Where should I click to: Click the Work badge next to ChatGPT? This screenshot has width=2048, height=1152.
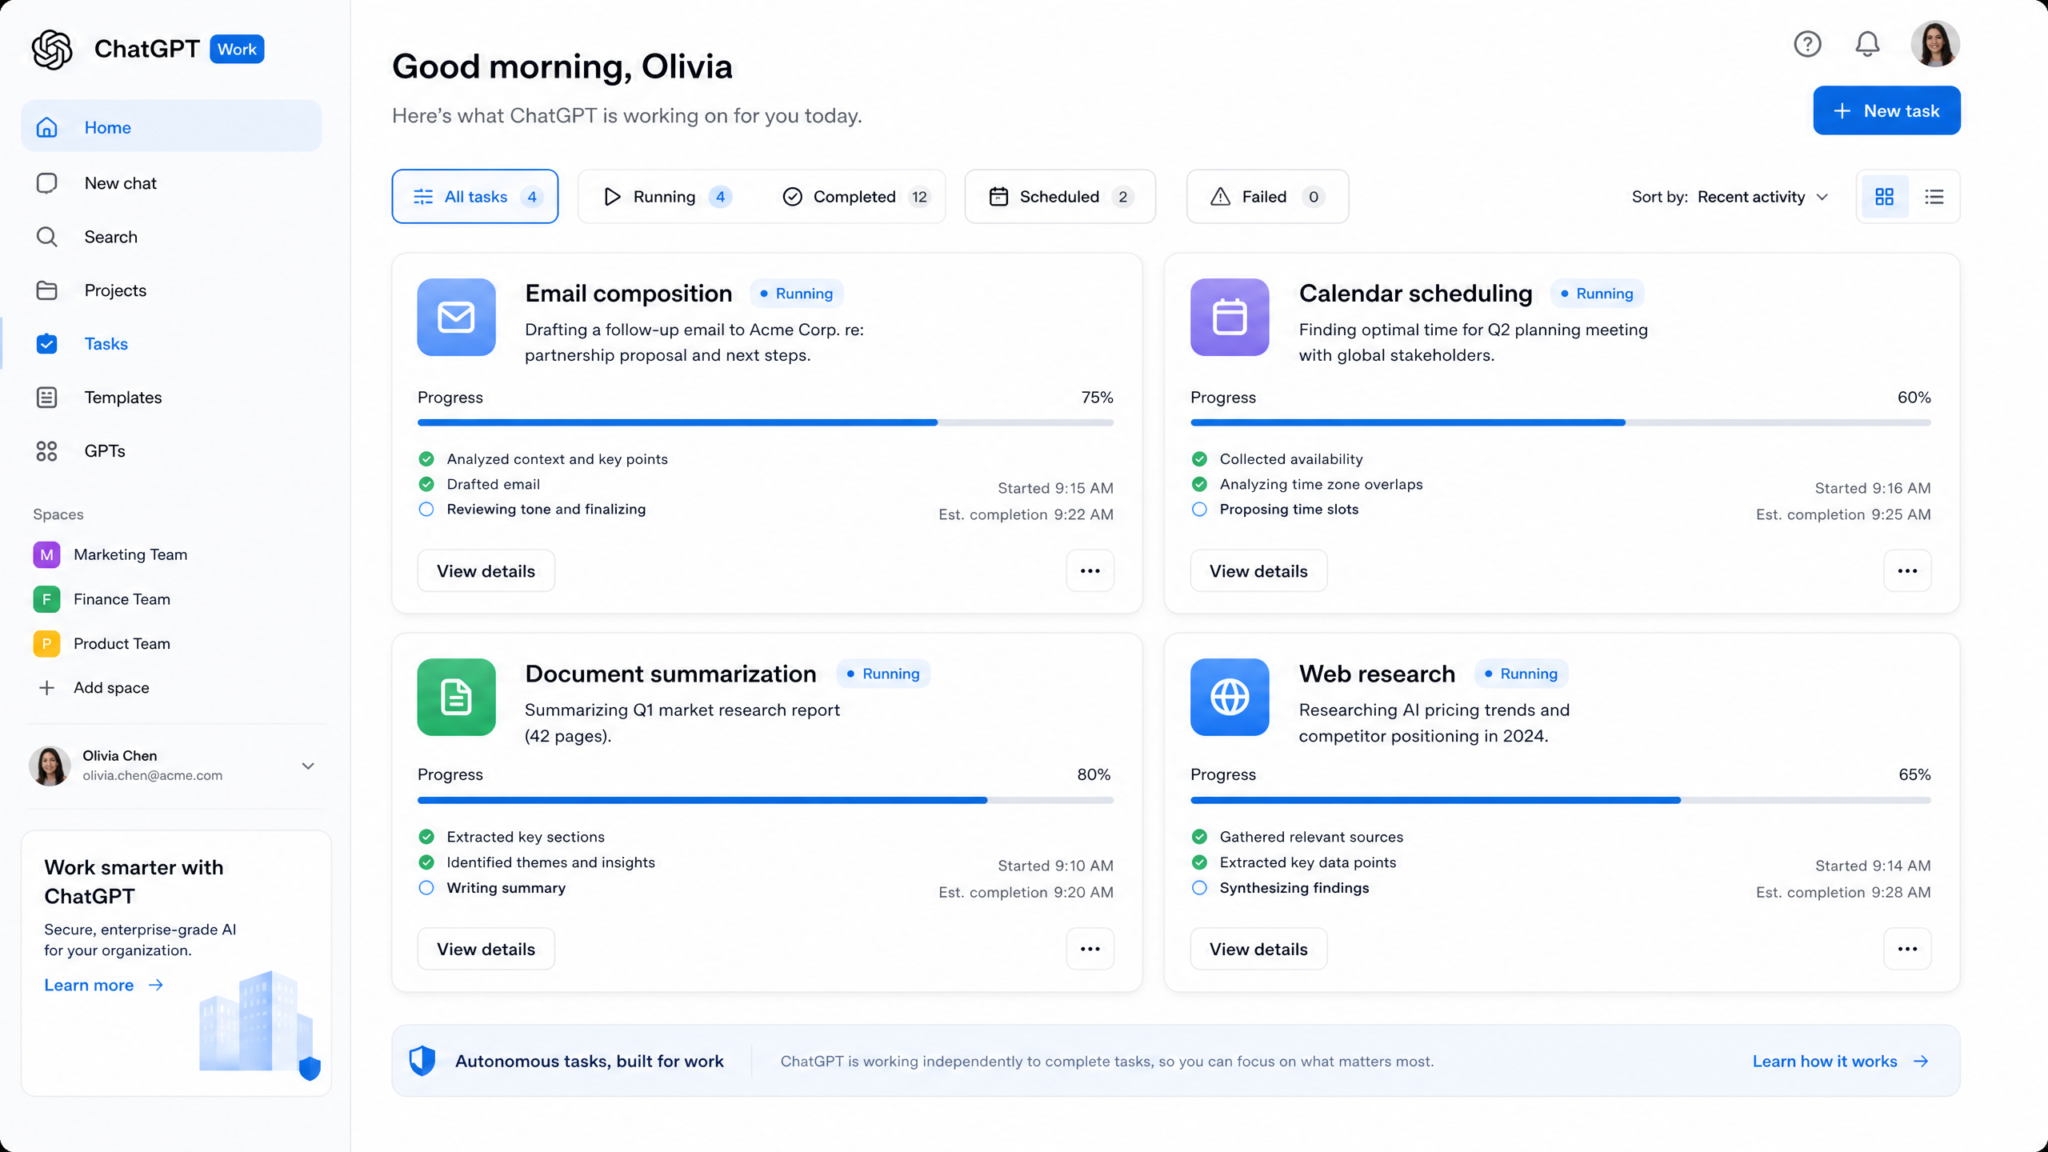click(237, 49)
